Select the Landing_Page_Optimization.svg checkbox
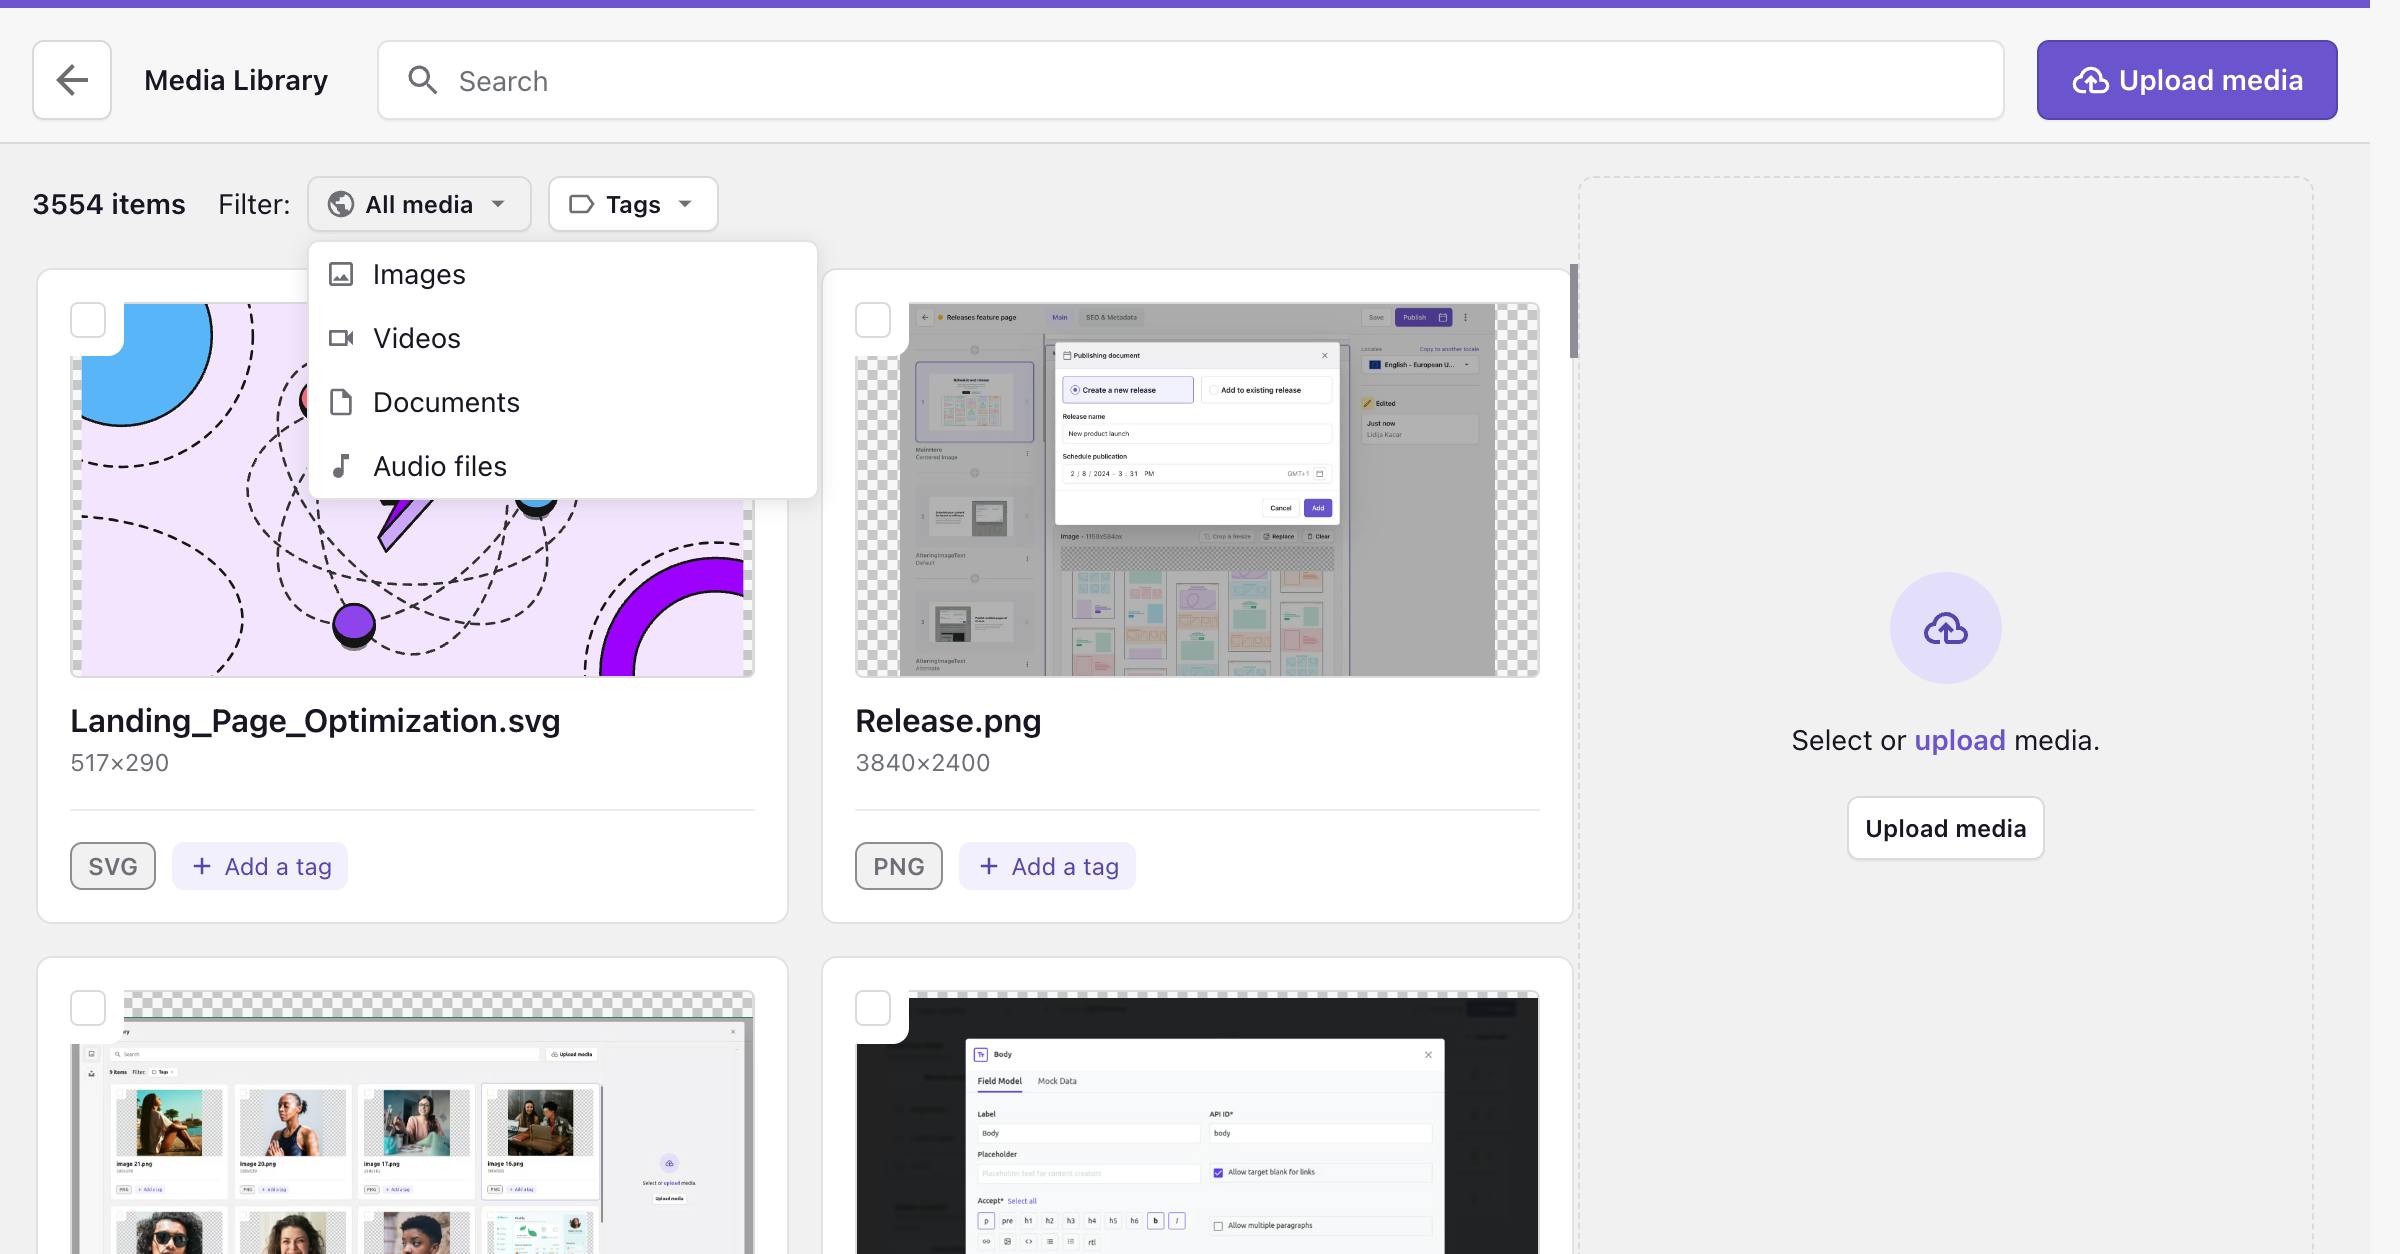Screen dimensions: 2400x1254 click(88, 320)
